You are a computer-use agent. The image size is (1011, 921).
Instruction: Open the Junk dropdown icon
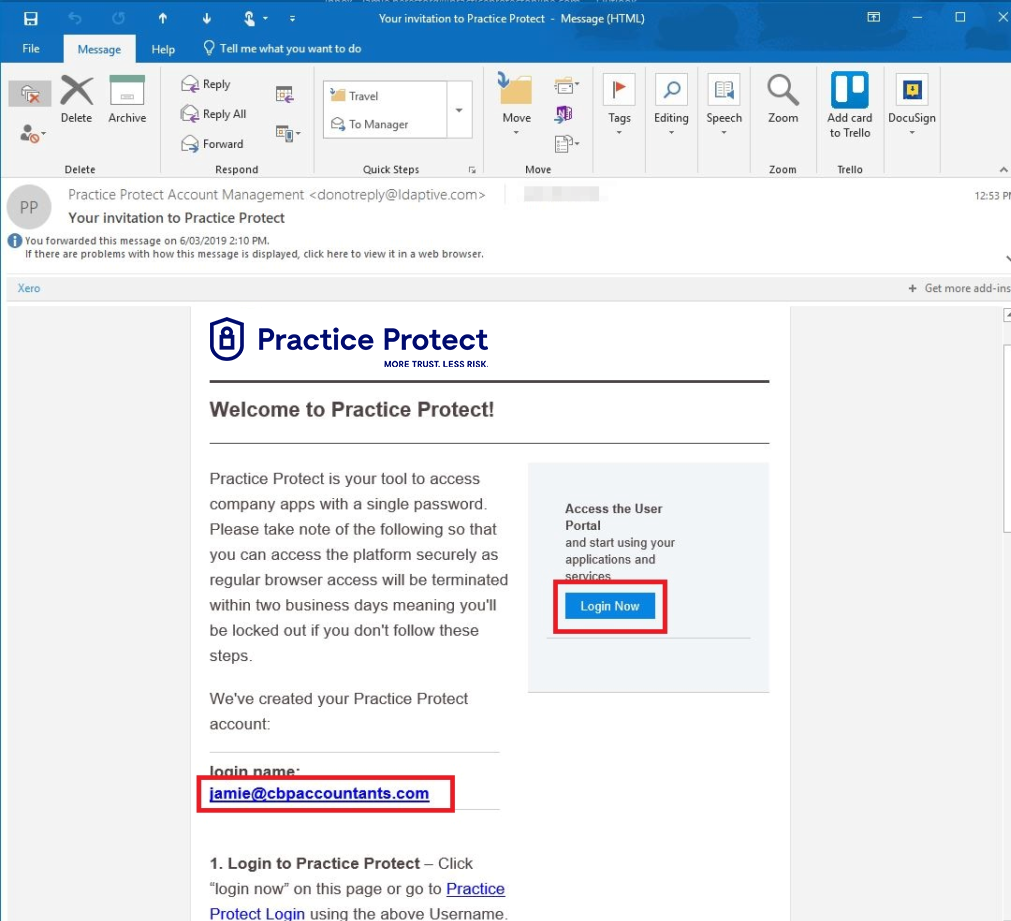[x=32, y=134]
